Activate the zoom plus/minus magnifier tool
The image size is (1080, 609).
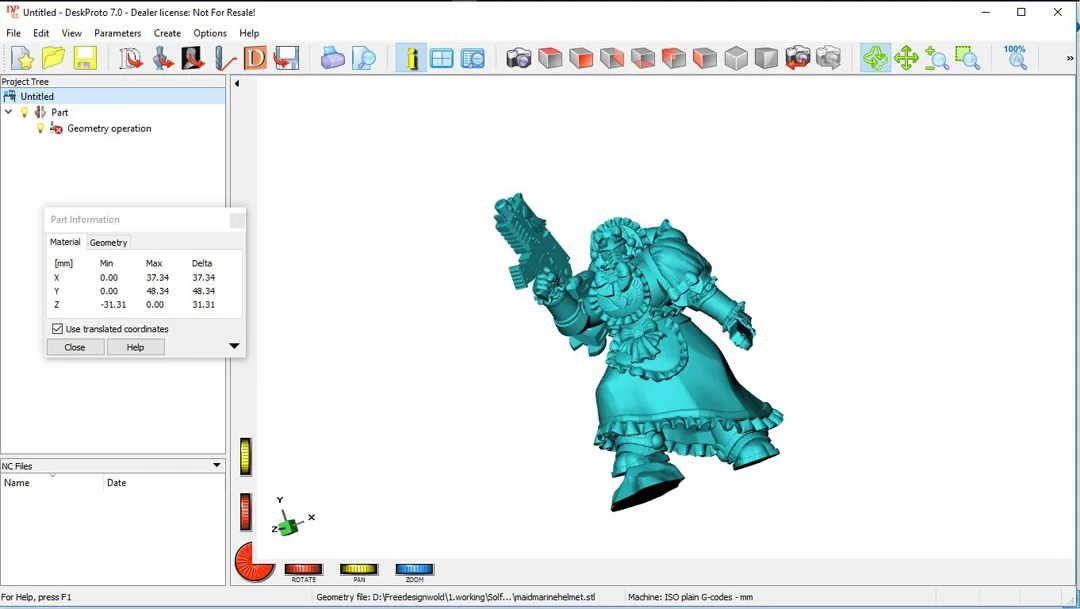point(937,59)
